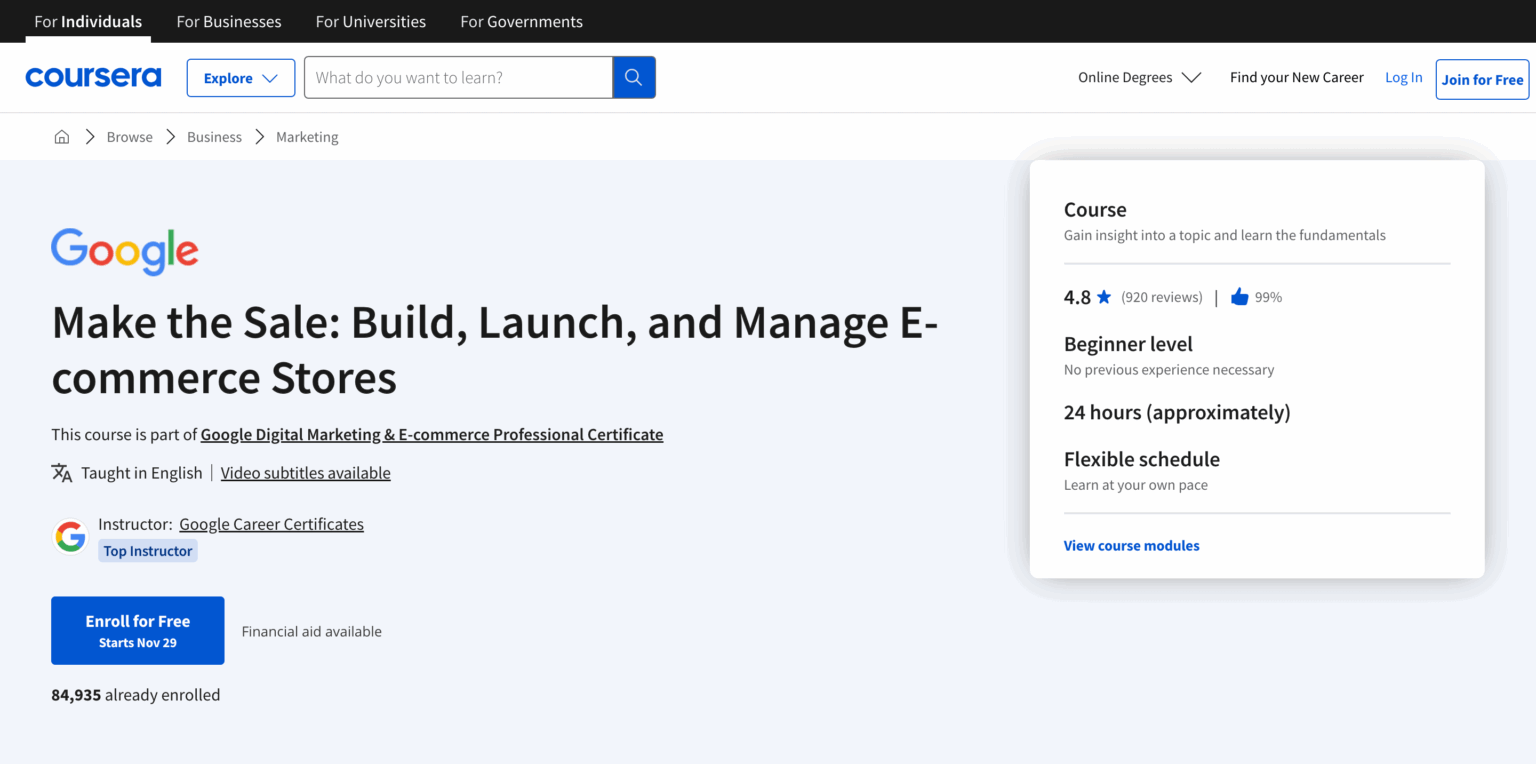
Task: Focus the 'What do you want to learn?' field
Action: (x=458, y=77)
